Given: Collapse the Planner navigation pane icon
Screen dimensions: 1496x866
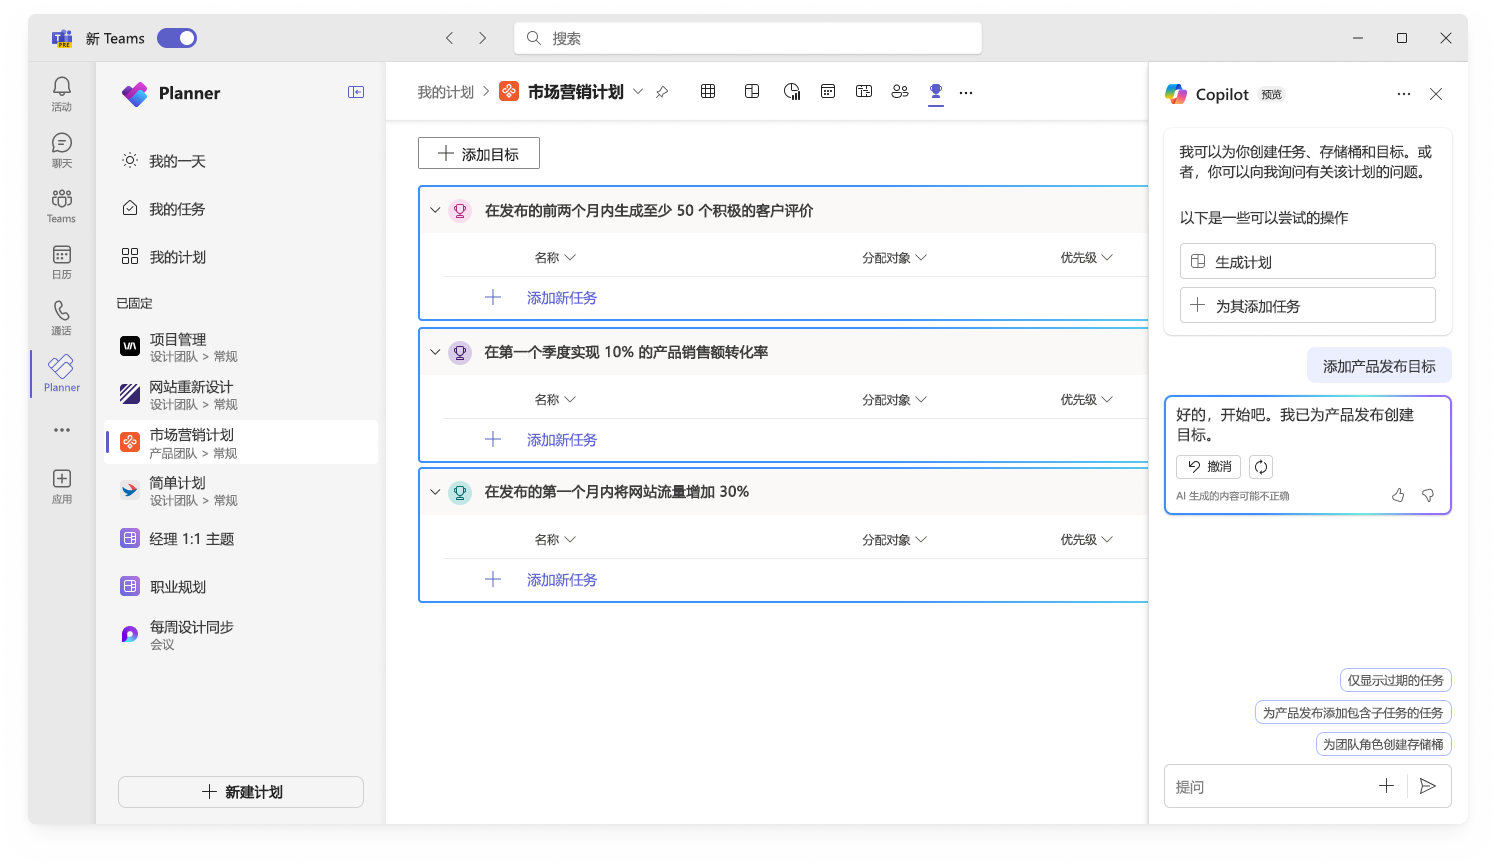Looking at the screenshot, I should (x=356, y=92).
